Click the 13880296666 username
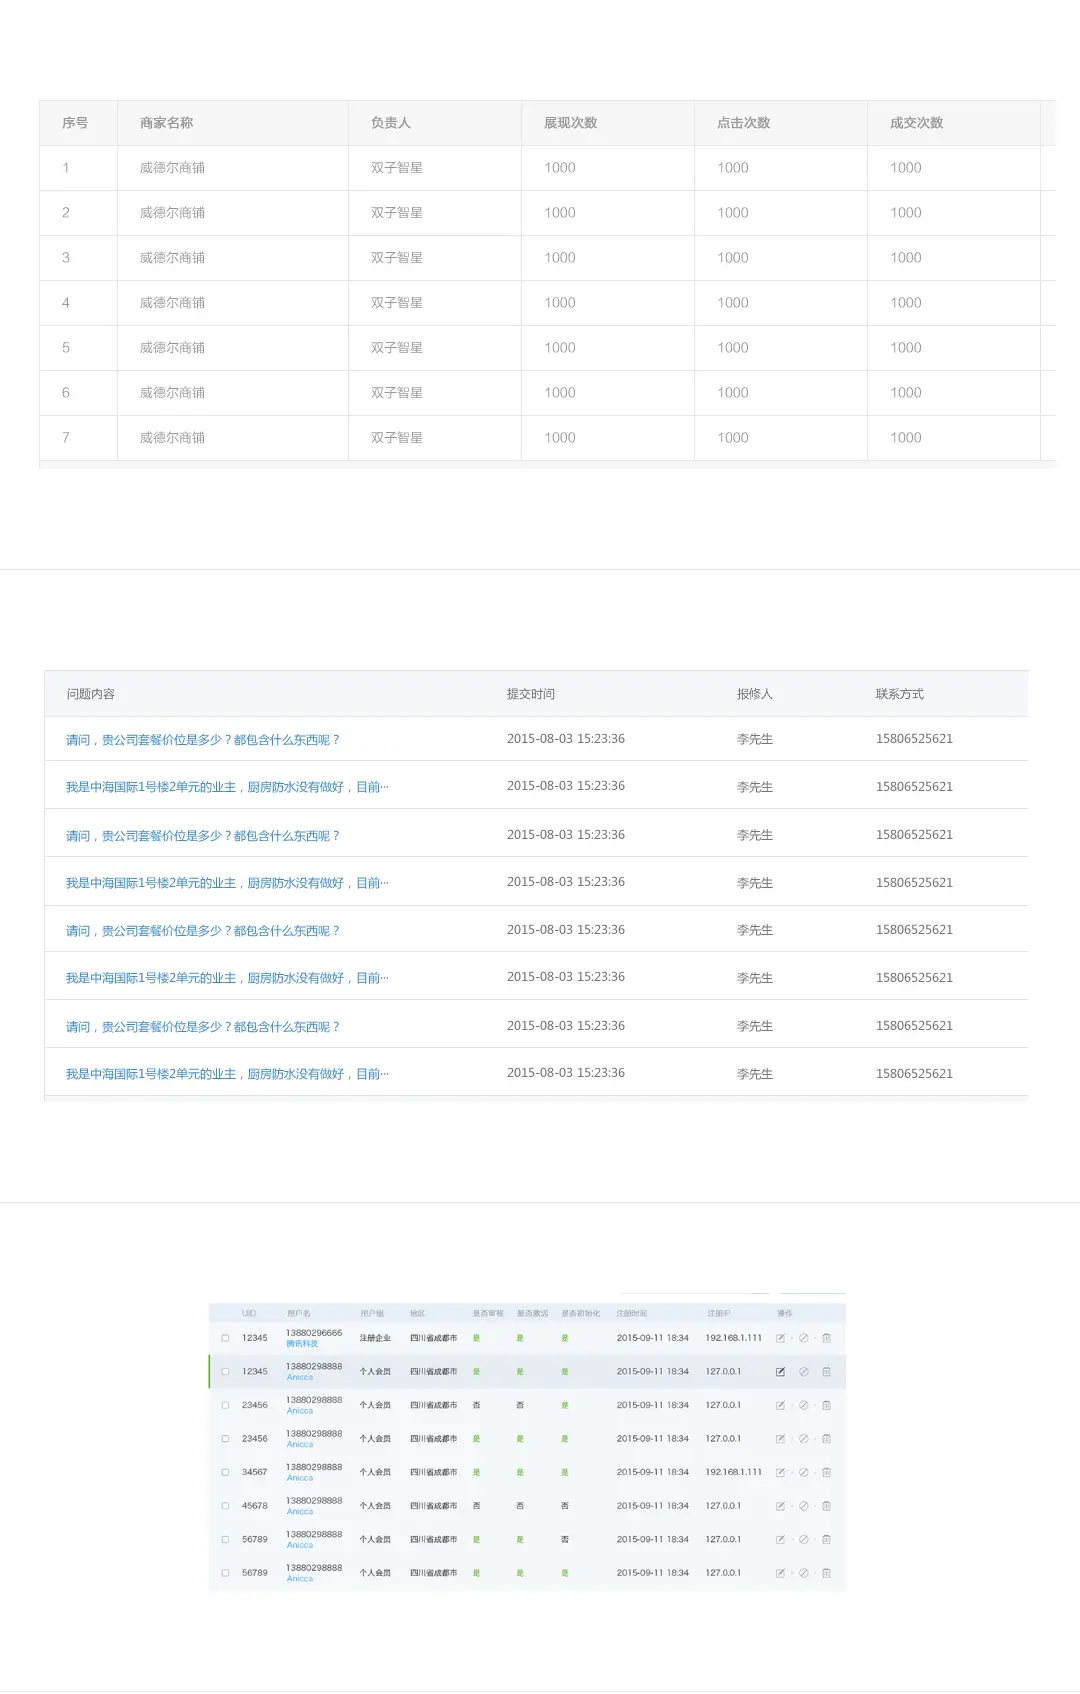This screenshot has width=1080, height=1694. point(314,1333)
